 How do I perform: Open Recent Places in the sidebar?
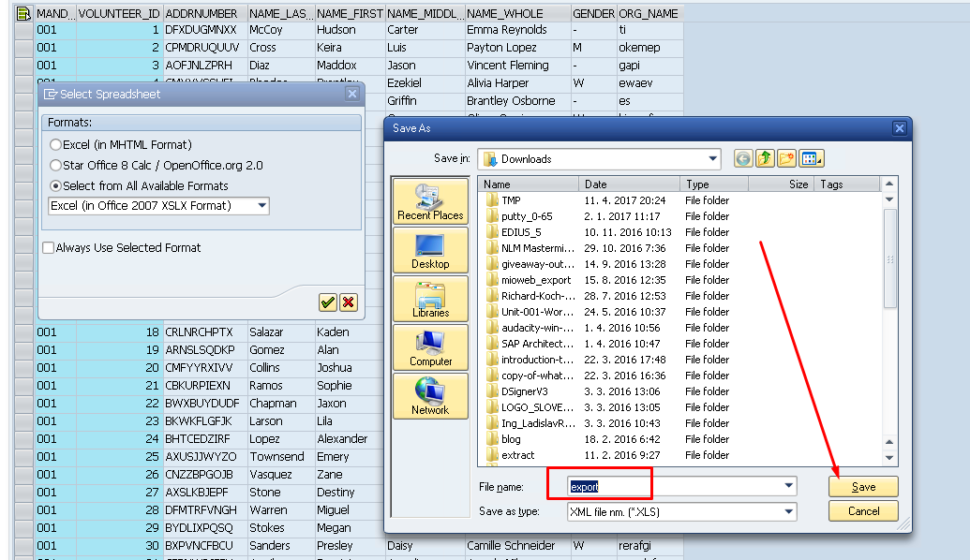pos(430,201)
